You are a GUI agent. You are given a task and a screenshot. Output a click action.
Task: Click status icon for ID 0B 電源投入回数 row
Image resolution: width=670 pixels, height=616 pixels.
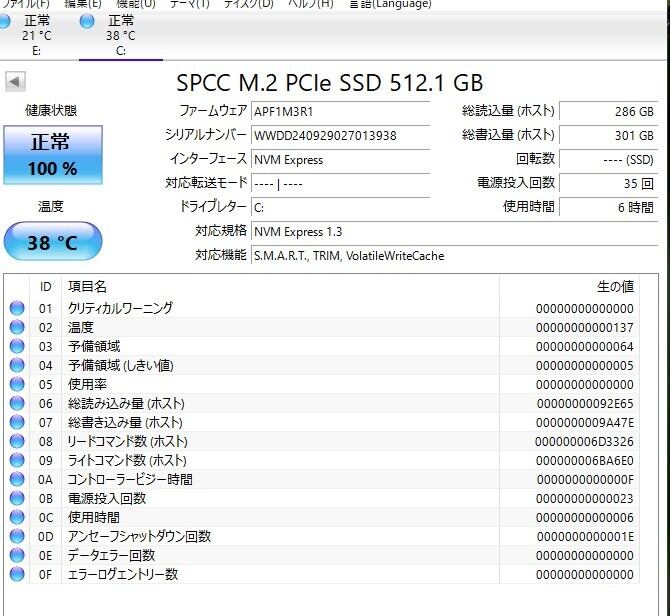tap(17, 498)
